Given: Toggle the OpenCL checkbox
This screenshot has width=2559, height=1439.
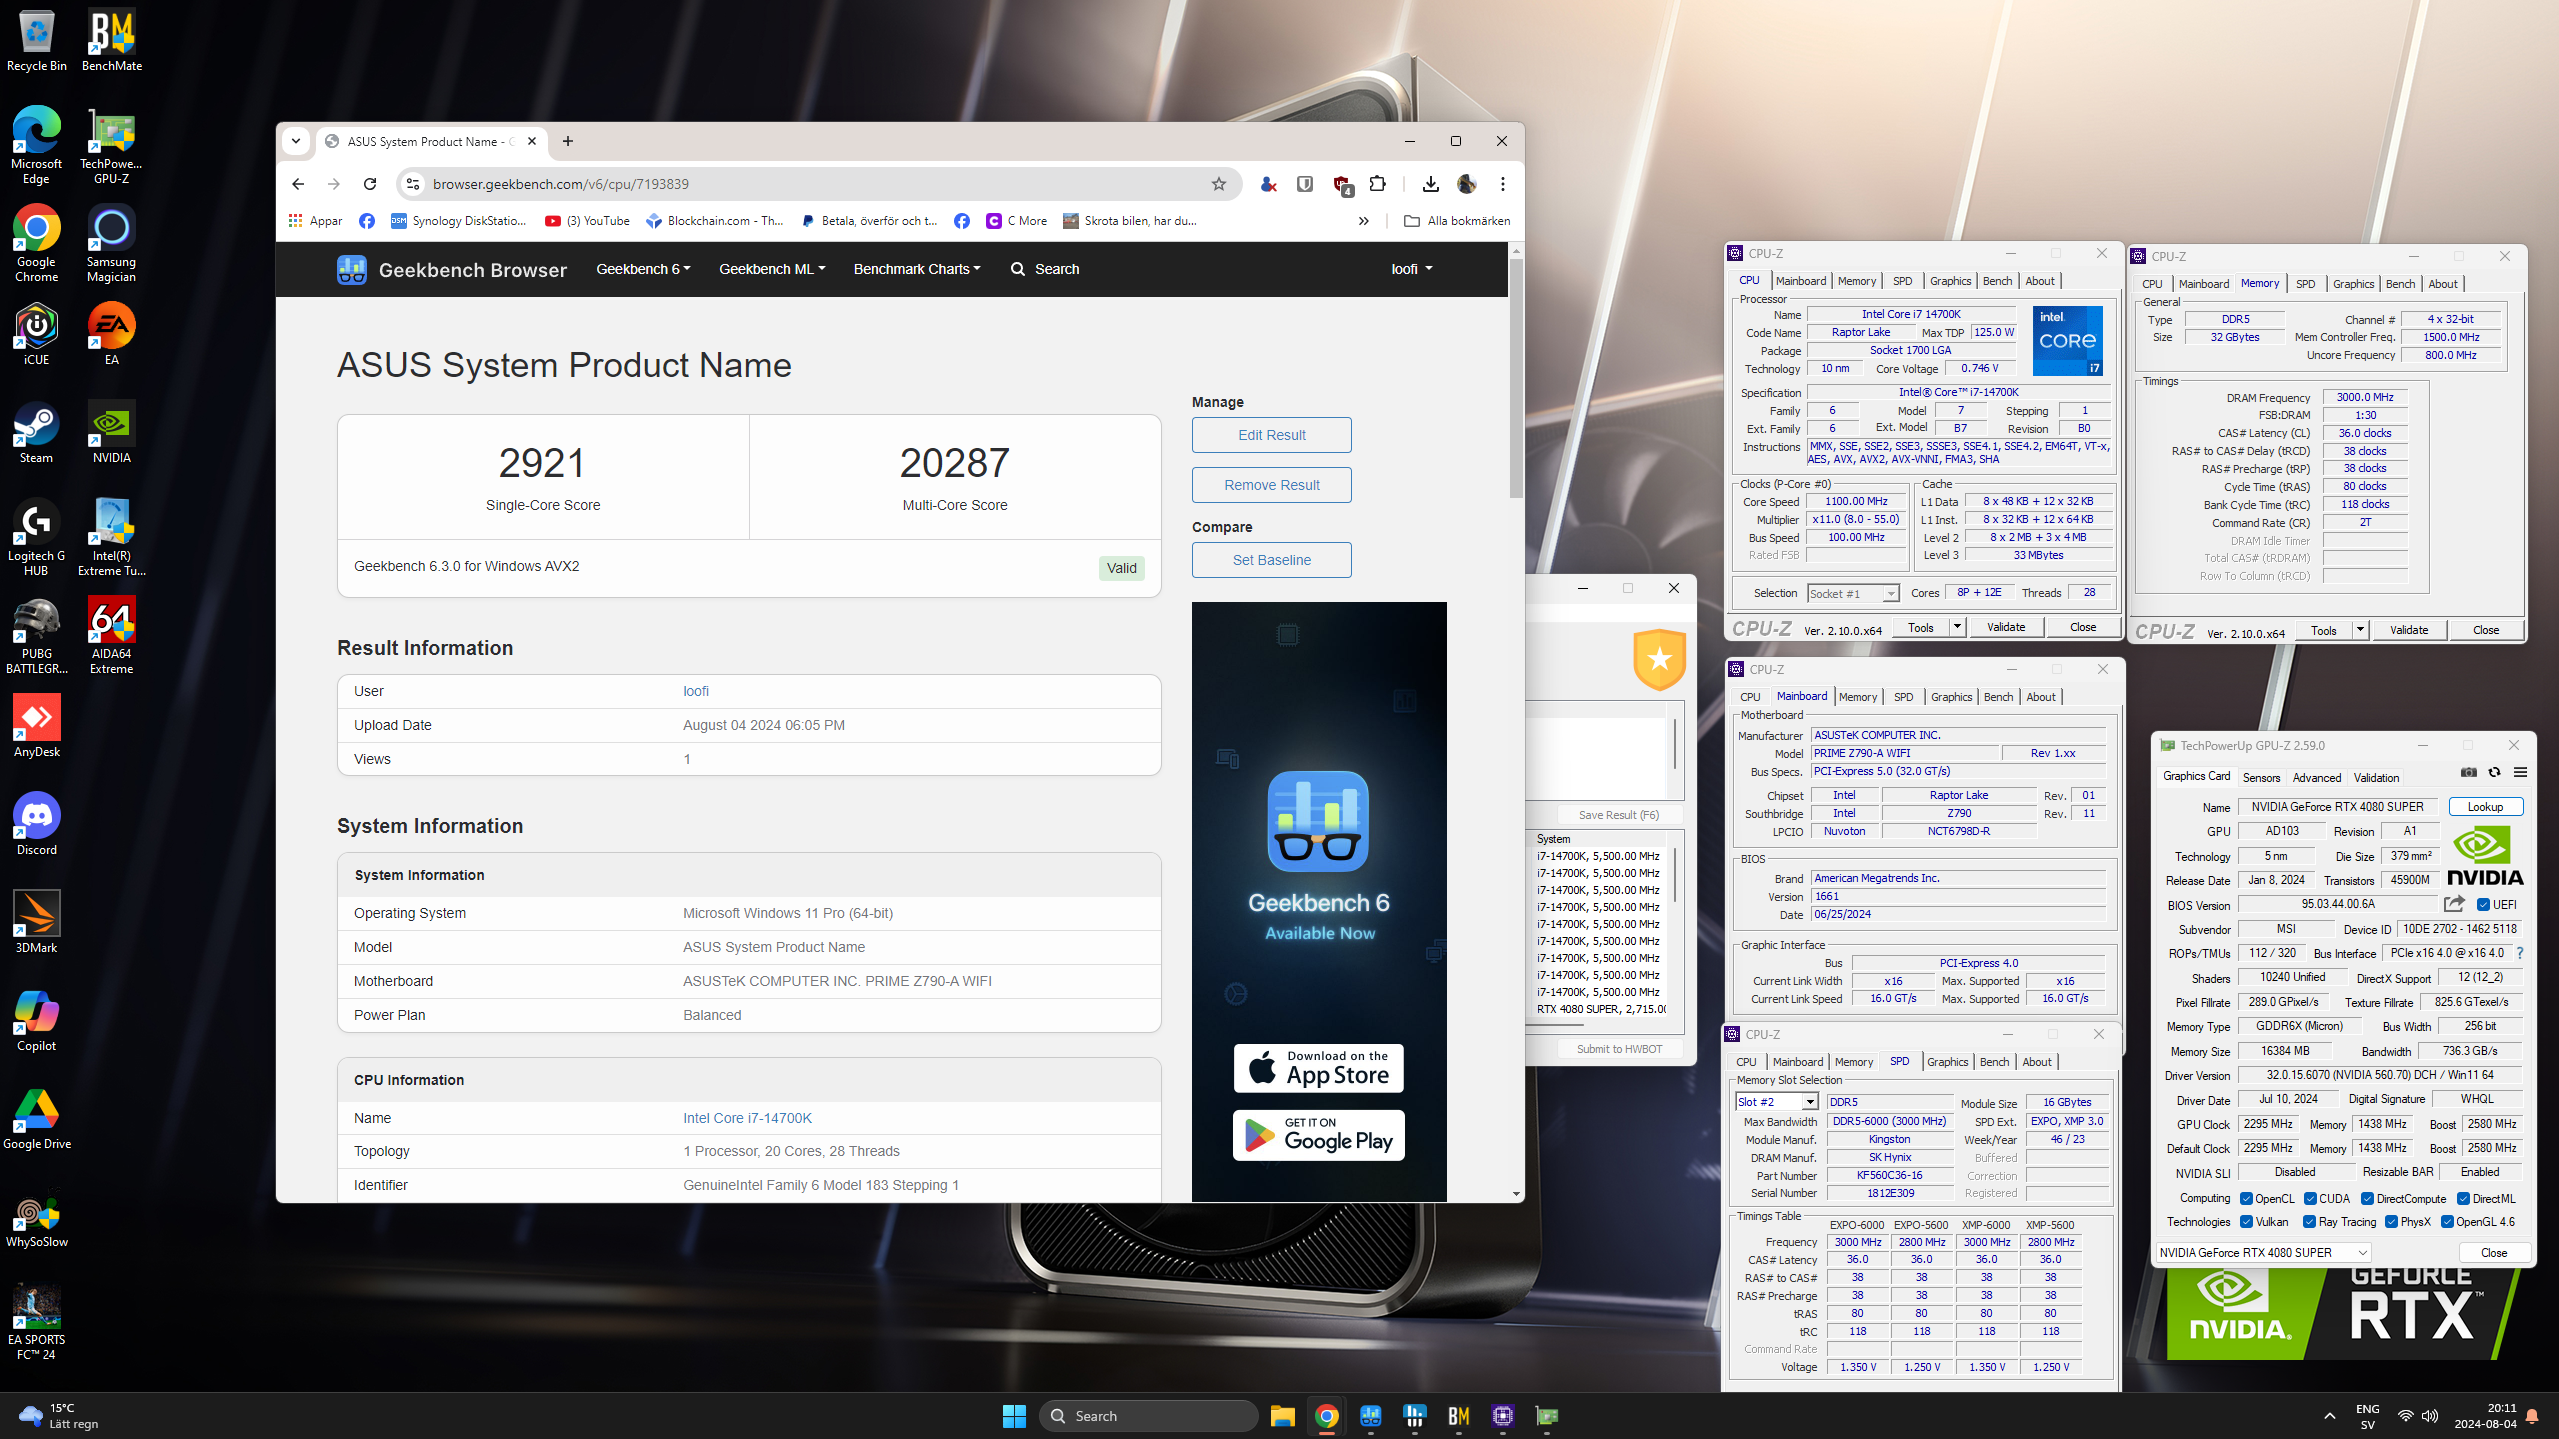Looking at the screenshot, I should point(2246,1198).
